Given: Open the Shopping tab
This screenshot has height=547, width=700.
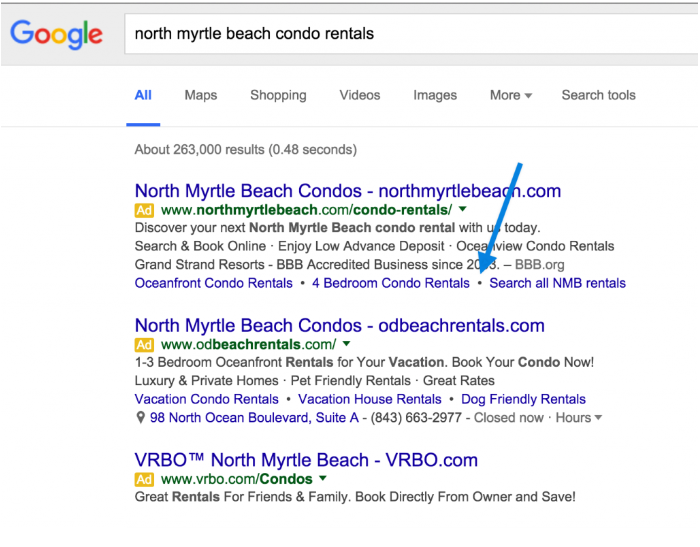Looking at the screenshot, I should coord(278,95).
